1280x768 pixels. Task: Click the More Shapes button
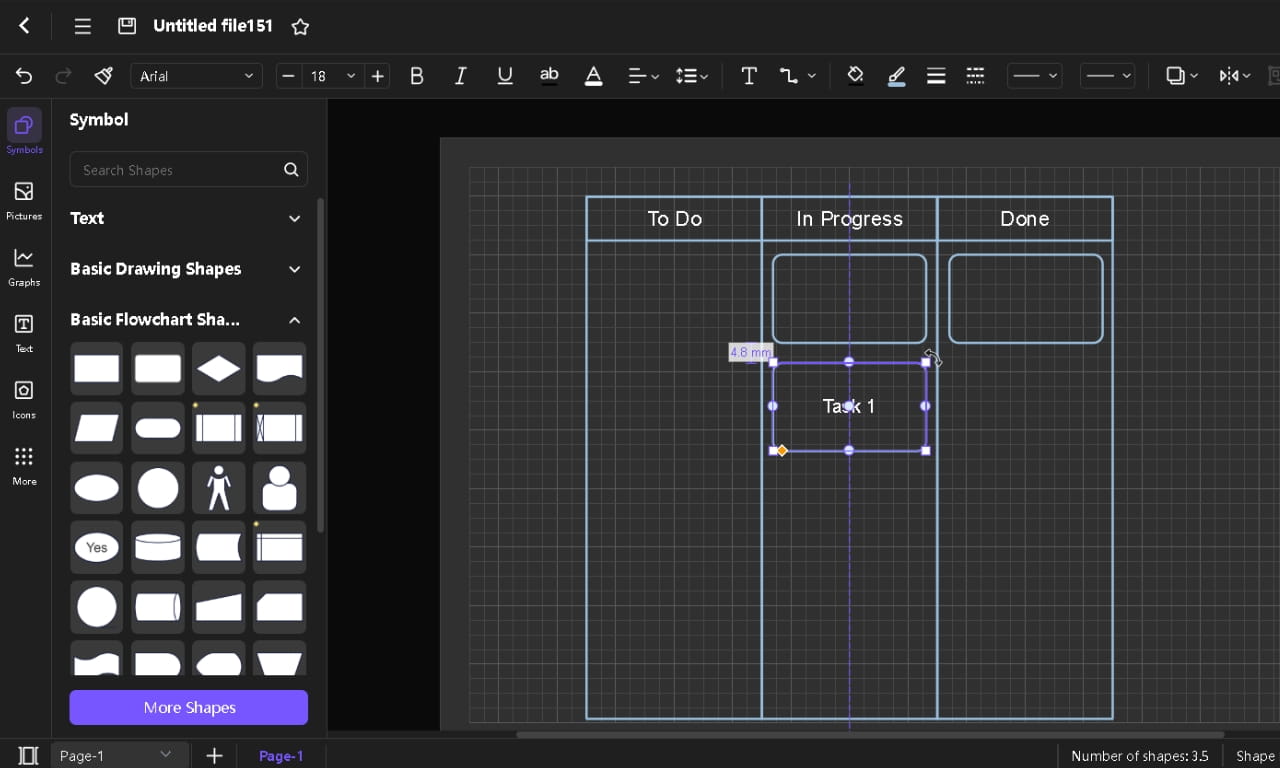coord(189,707)
